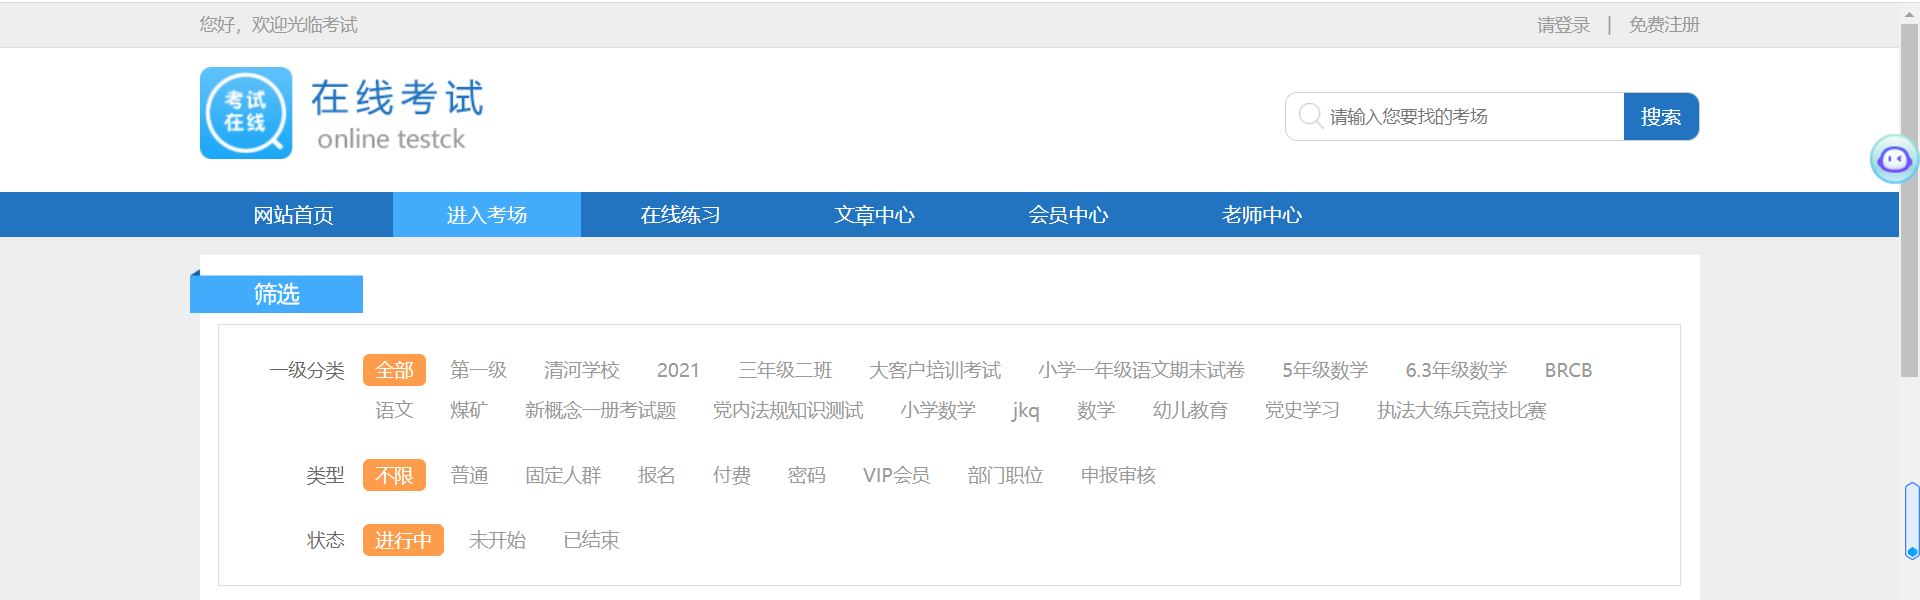
Task: Filter status by 已结束
Action: tap(591, 540)
